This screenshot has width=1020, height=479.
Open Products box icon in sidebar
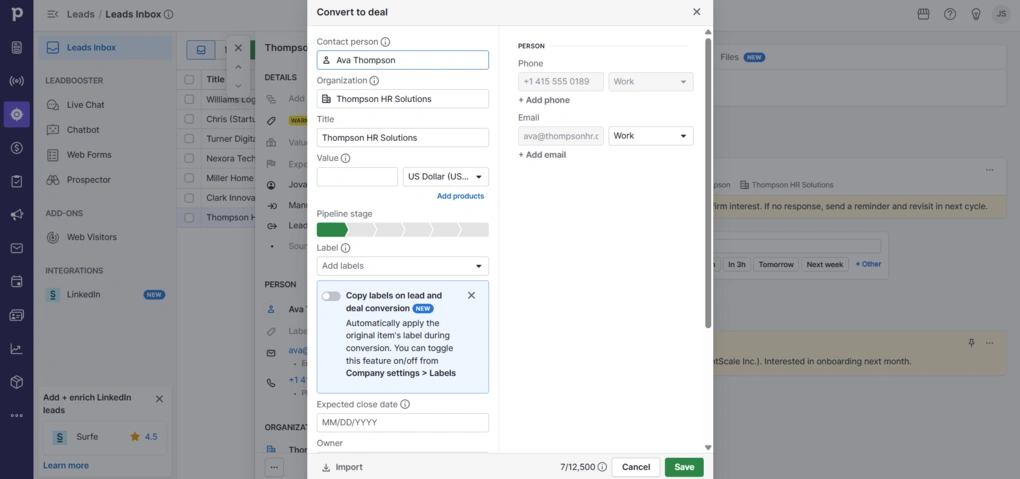click(x=17, y=382)
